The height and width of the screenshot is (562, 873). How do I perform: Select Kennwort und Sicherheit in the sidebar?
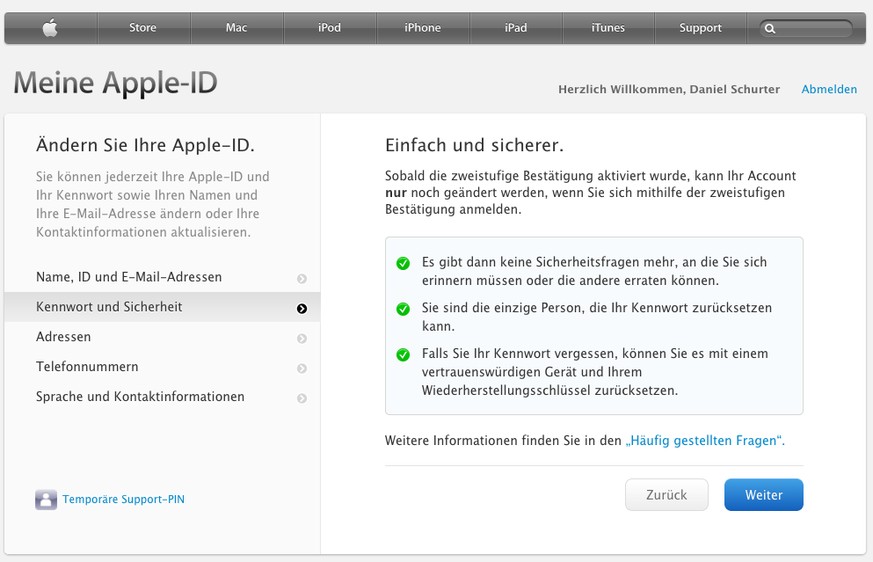click(162, 307)
